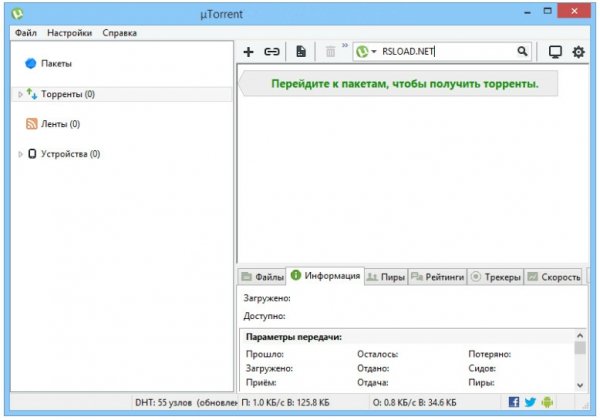Image resolution: width=600 pixels, height=420 pixels.
Task: Switch to the Рейтинги tab
Action: click(438, 277)
